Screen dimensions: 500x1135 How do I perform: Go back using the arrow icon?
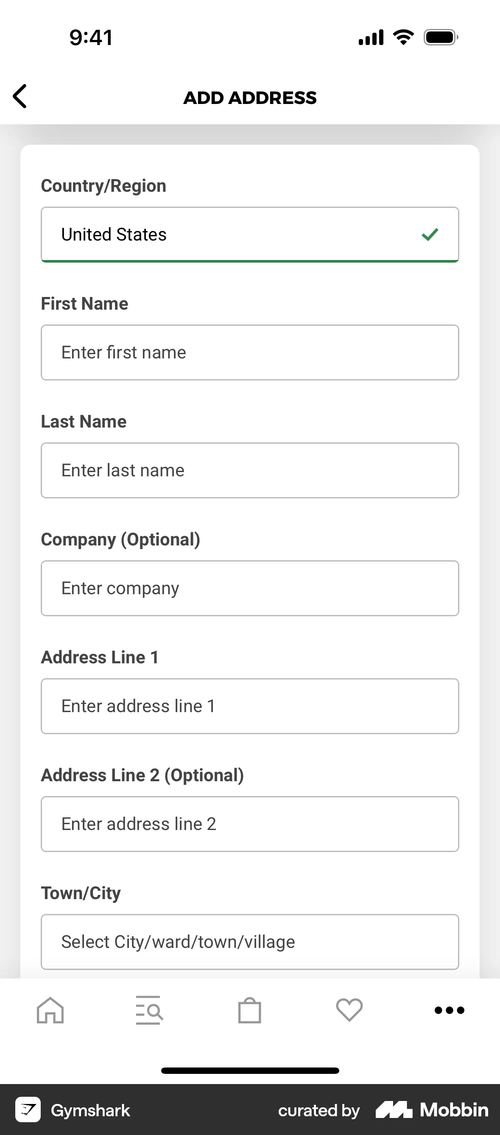(x=20, y=96)
